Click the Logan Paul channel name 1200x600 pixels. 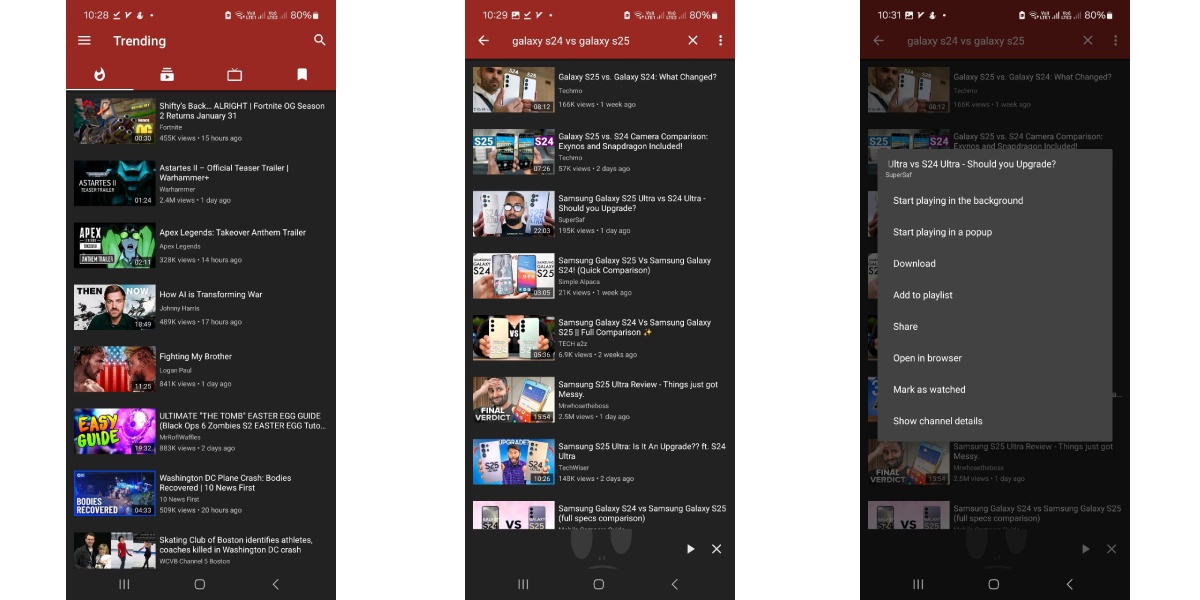176,370
